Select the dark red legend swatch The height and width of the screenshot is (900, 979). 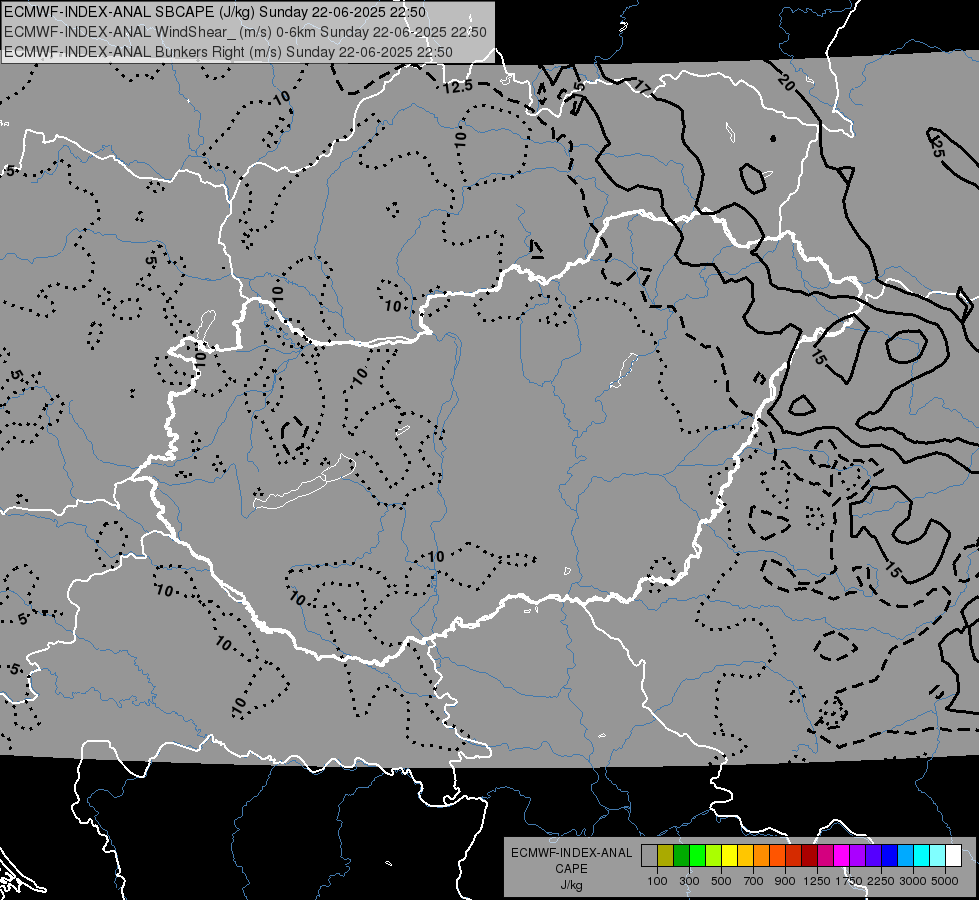(x=809, y=855)
